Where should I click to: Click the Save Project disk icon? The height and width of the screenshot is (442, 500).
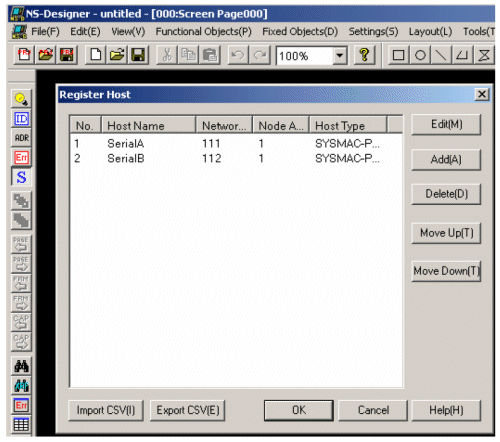(x=67, y=55)
